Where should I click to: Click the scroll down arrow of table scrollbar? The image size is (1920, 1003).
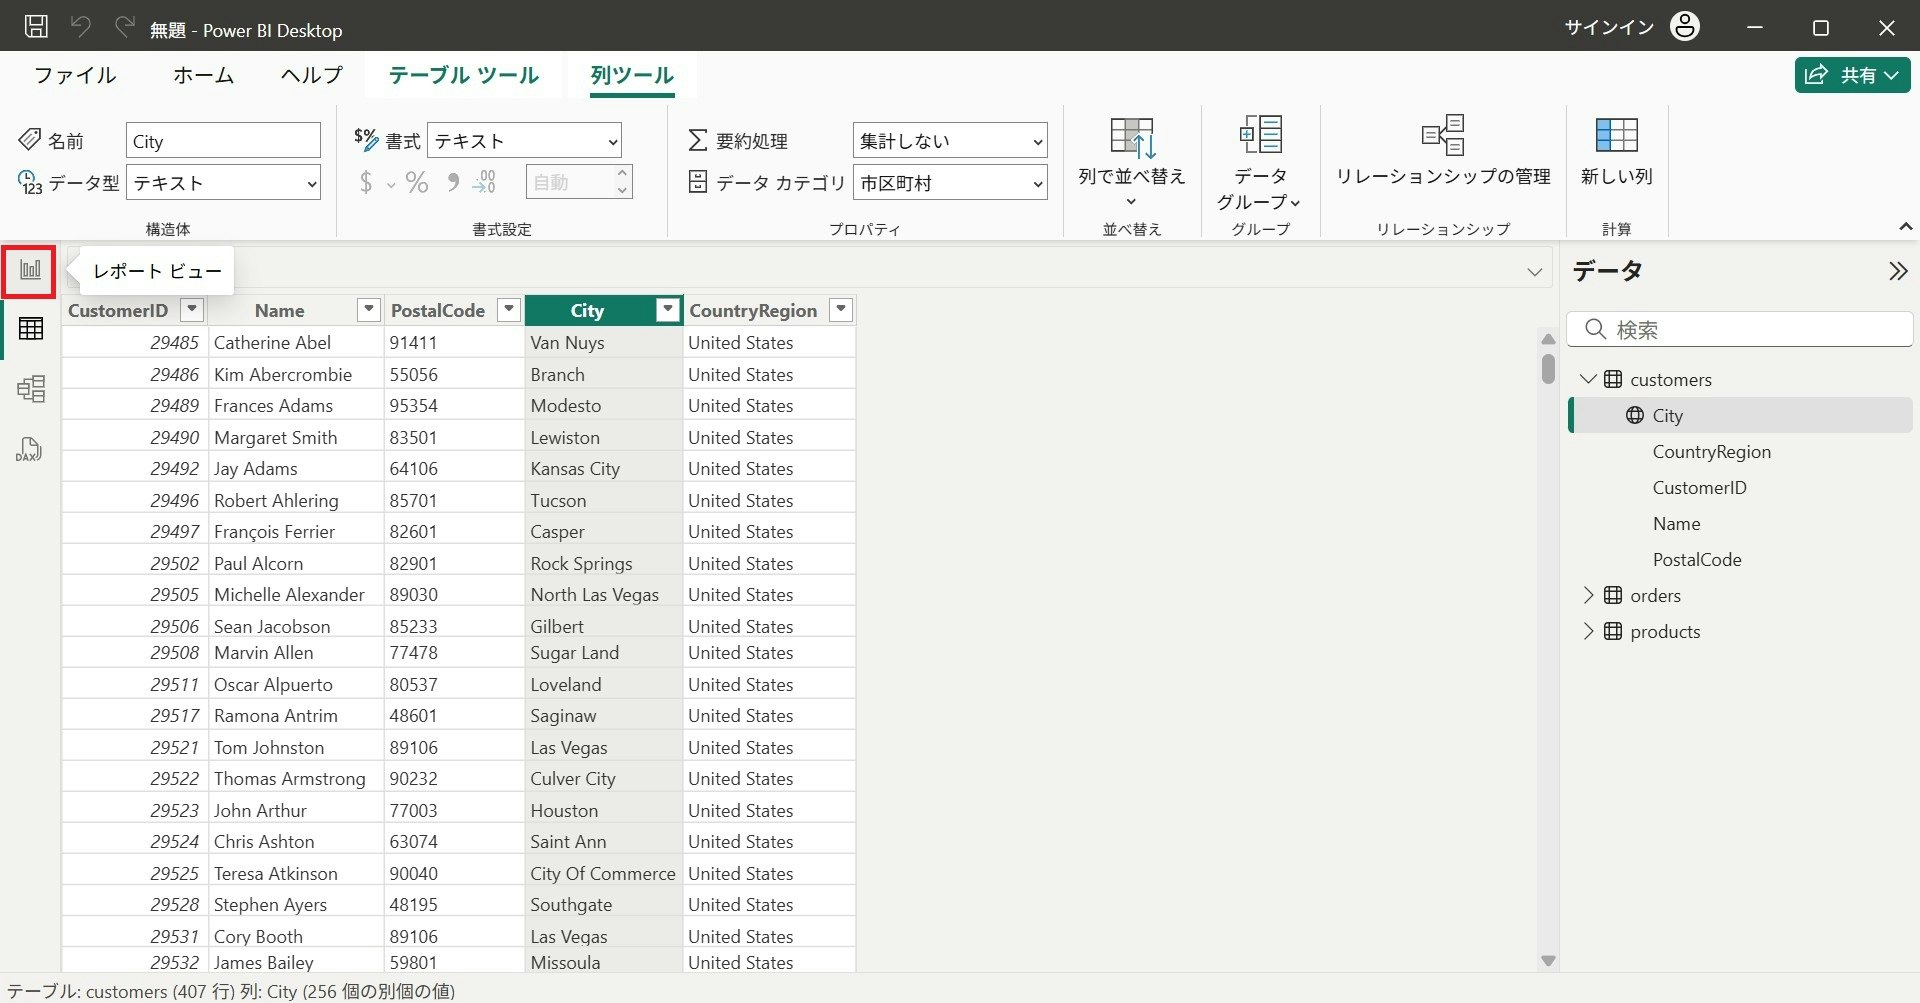pos(1548,961)
